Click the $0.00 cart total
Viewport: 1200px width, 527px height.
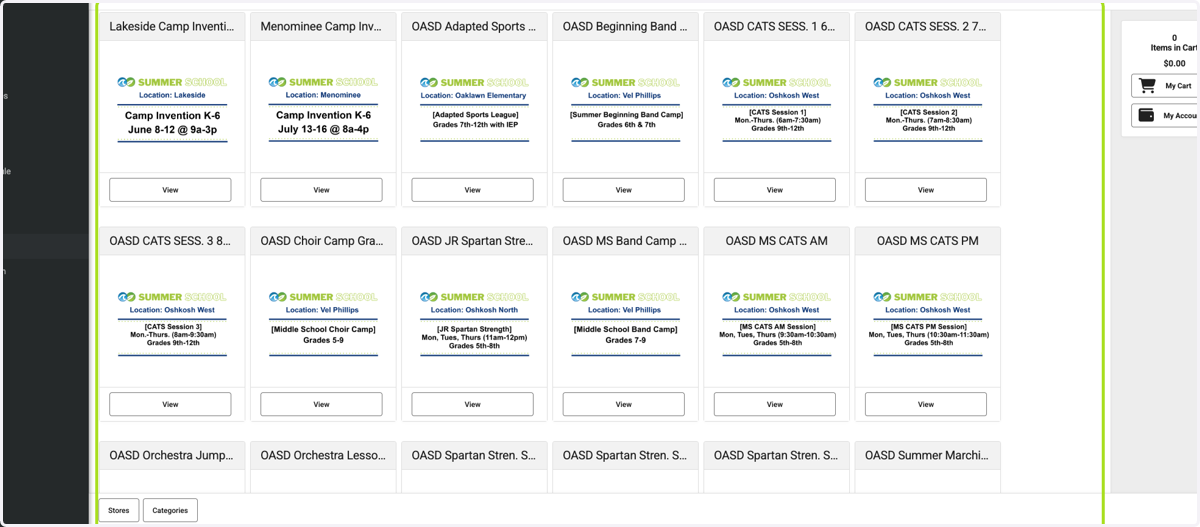[1174, 63]
